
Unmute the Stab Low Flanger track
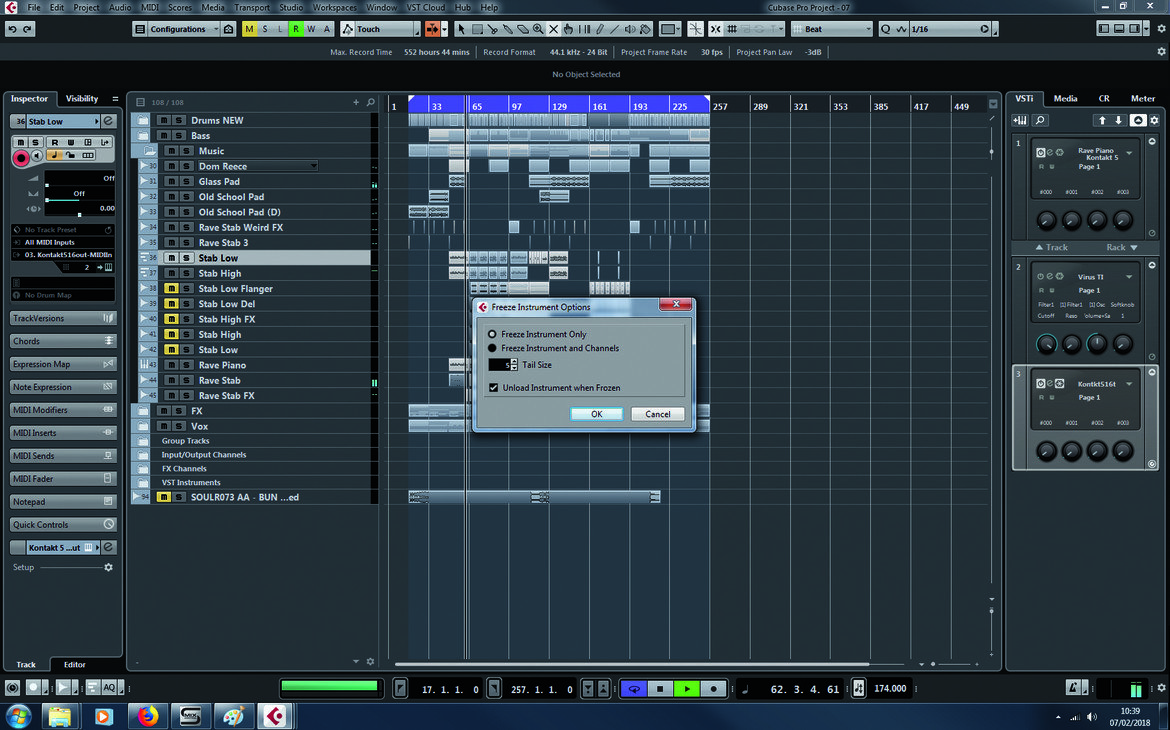point(171,289)
